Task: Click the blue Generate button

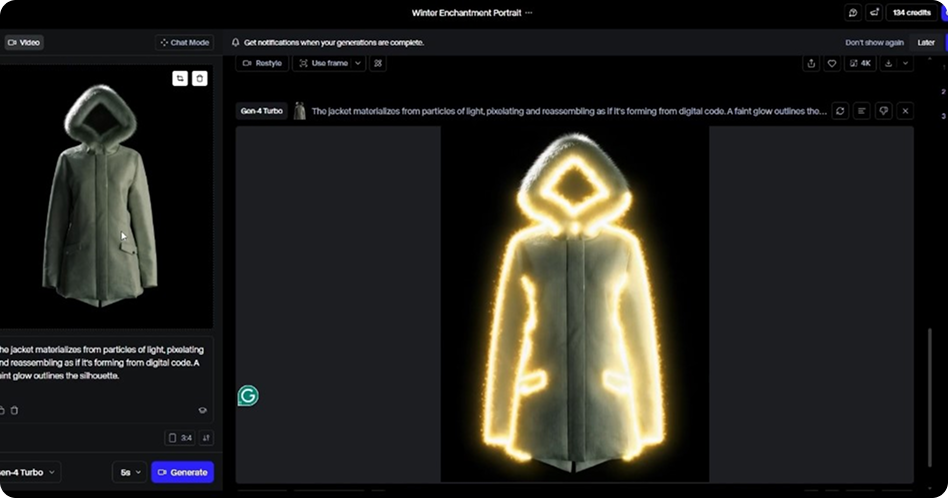Action: [182, 472]
